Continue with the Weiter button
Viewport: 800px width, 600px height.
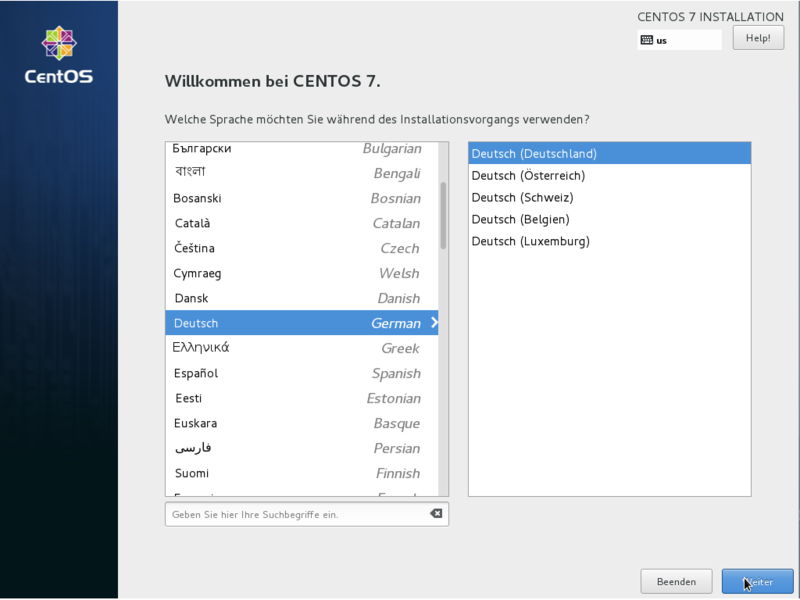coord(758,582)
